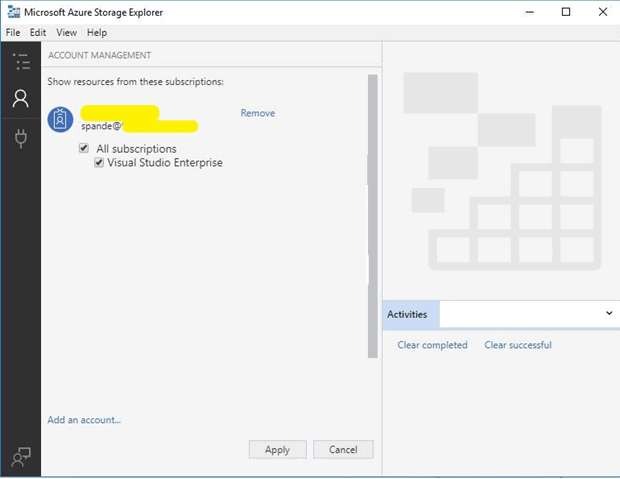Screen dimensions: 620x479
Task: Select the Activities tab
Action: click(x=410, y=314)
